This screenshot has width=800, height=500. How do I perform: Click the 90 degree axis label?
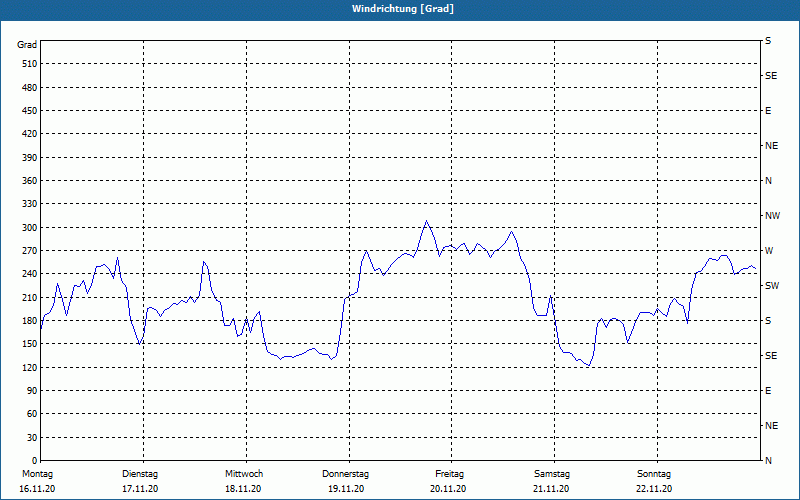[32, 391]
